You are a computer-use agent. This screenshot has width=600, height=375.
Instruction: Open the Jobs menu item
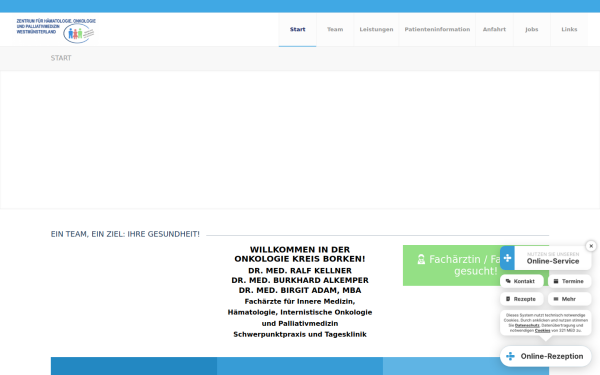532,29
